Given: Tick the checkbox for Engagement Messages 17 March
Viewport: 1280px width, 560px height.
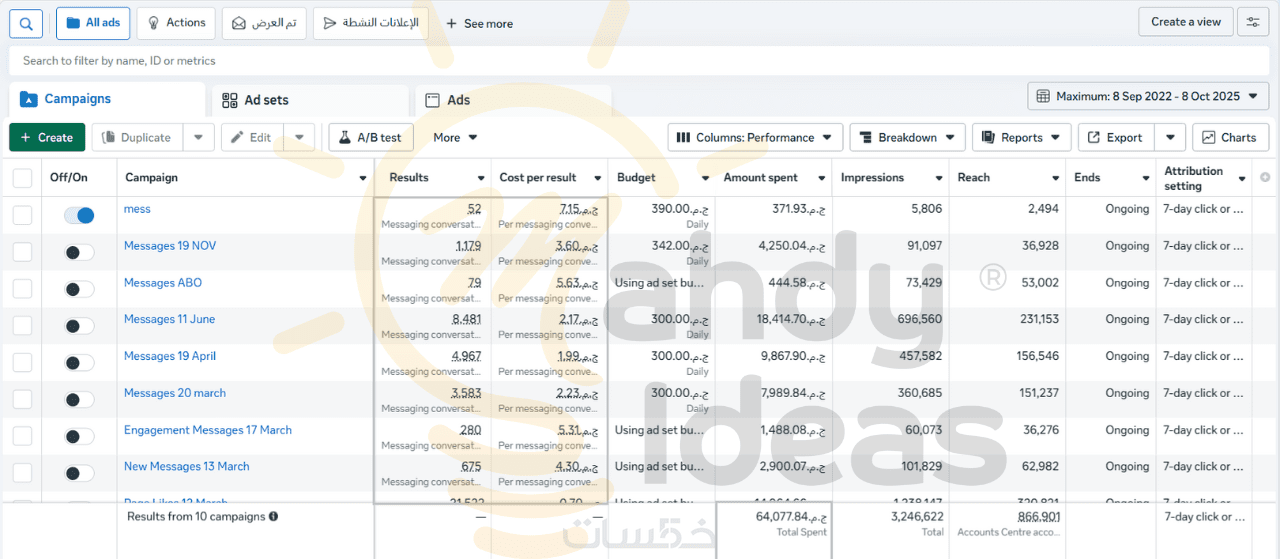Looking at the screenshot, I should click(x=22, y=437).
